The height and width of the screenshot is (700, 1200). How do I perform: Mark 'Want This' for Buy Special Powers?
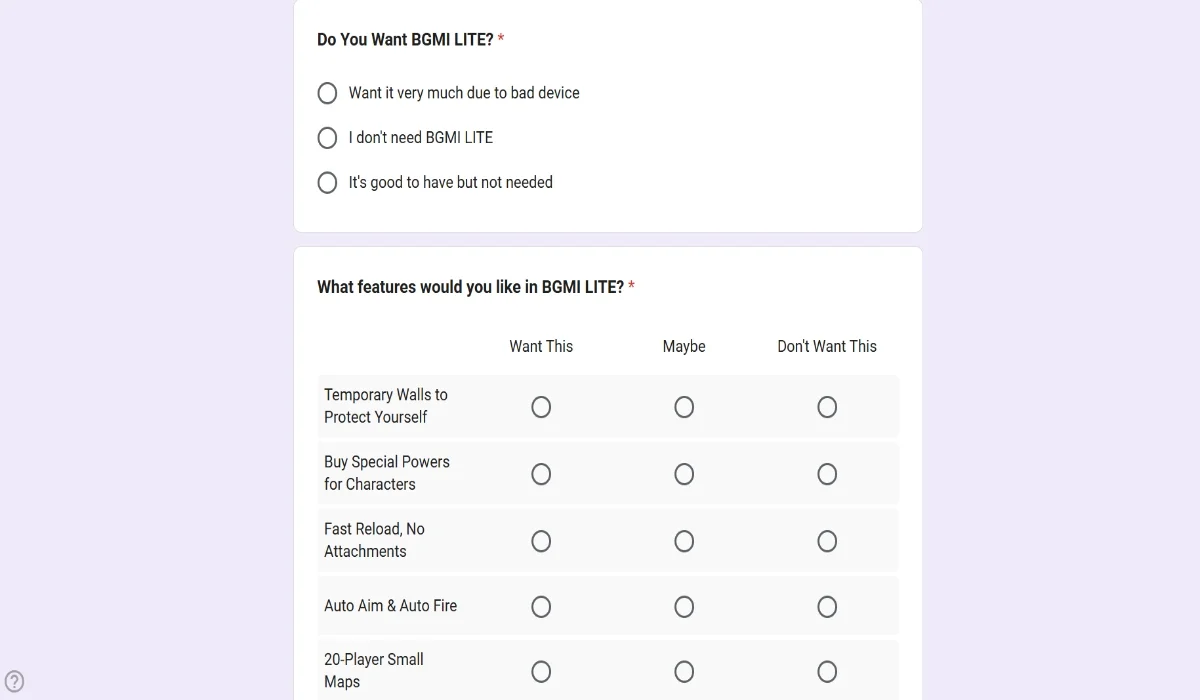541,474
